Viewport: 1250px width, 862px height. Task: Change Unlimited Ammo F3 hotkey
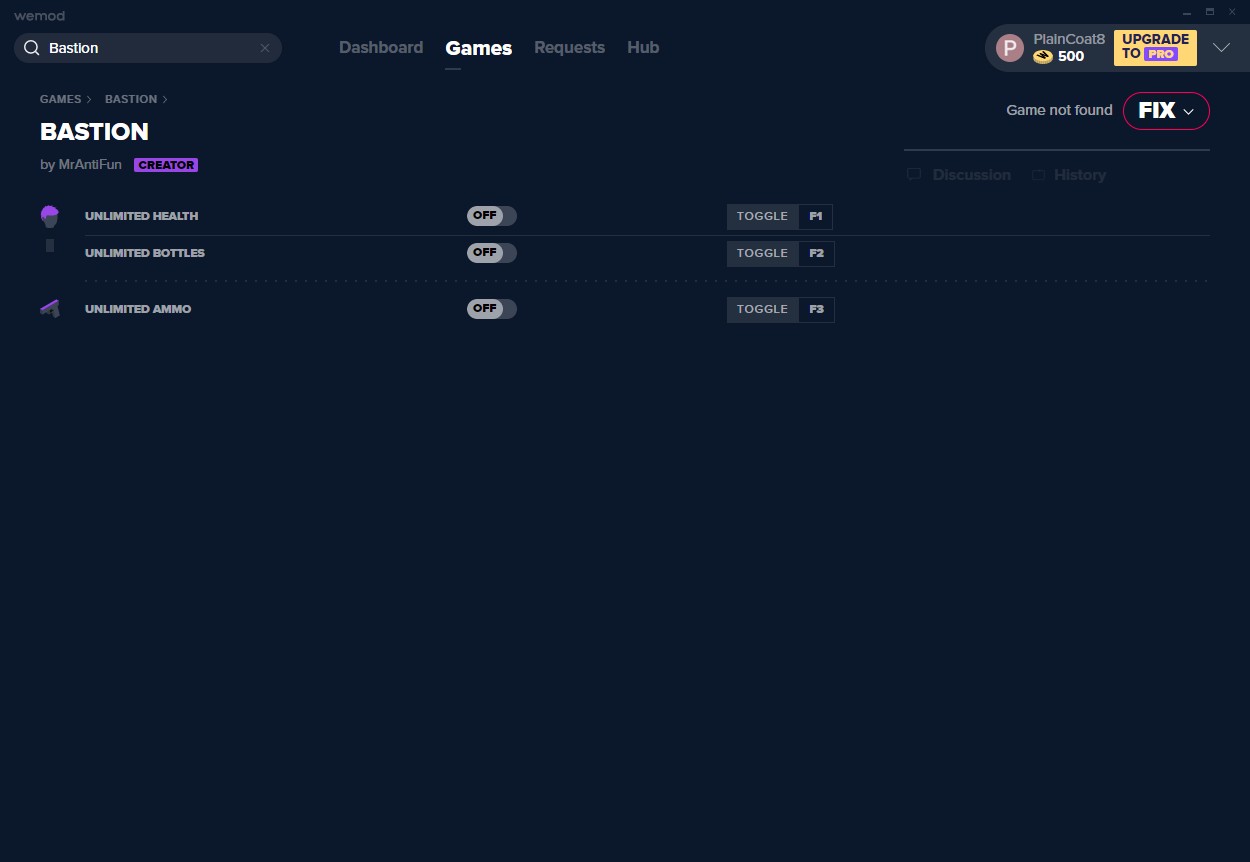[x=816, y=309]
